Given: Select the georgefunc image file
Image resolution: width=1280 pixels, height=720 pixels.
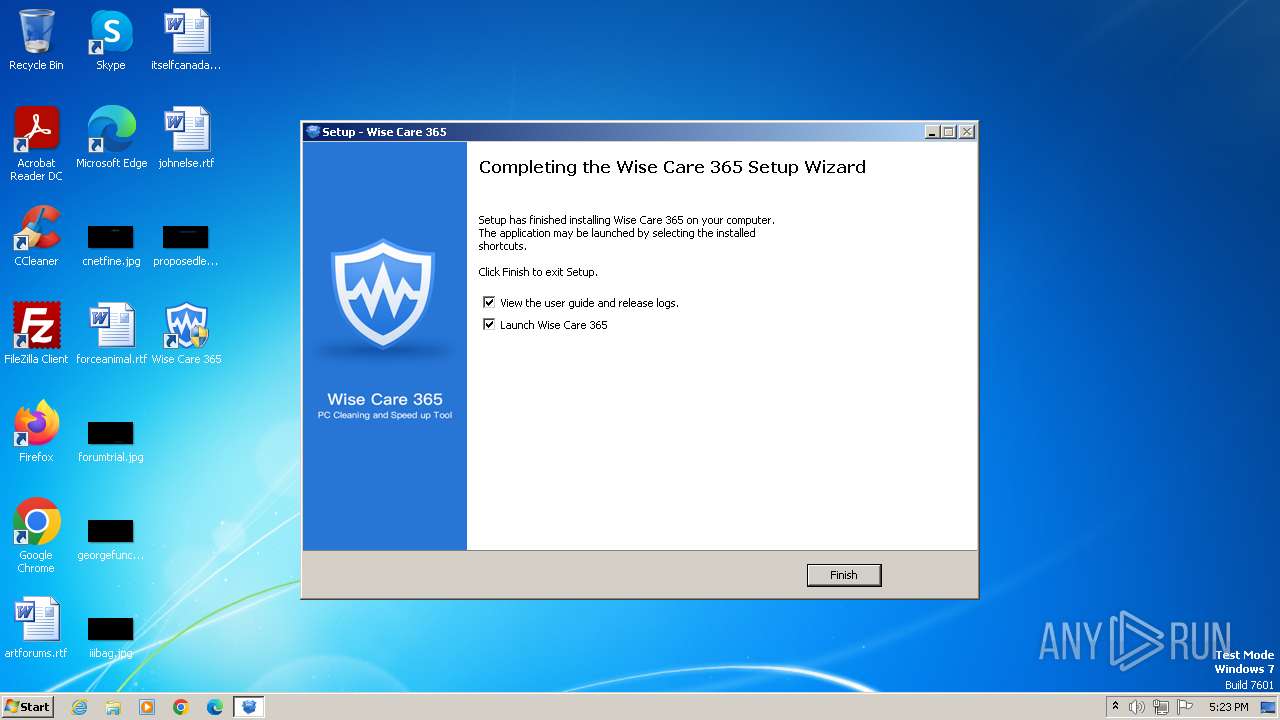Looking at the screenshot, I should click(x=111, y=540).
